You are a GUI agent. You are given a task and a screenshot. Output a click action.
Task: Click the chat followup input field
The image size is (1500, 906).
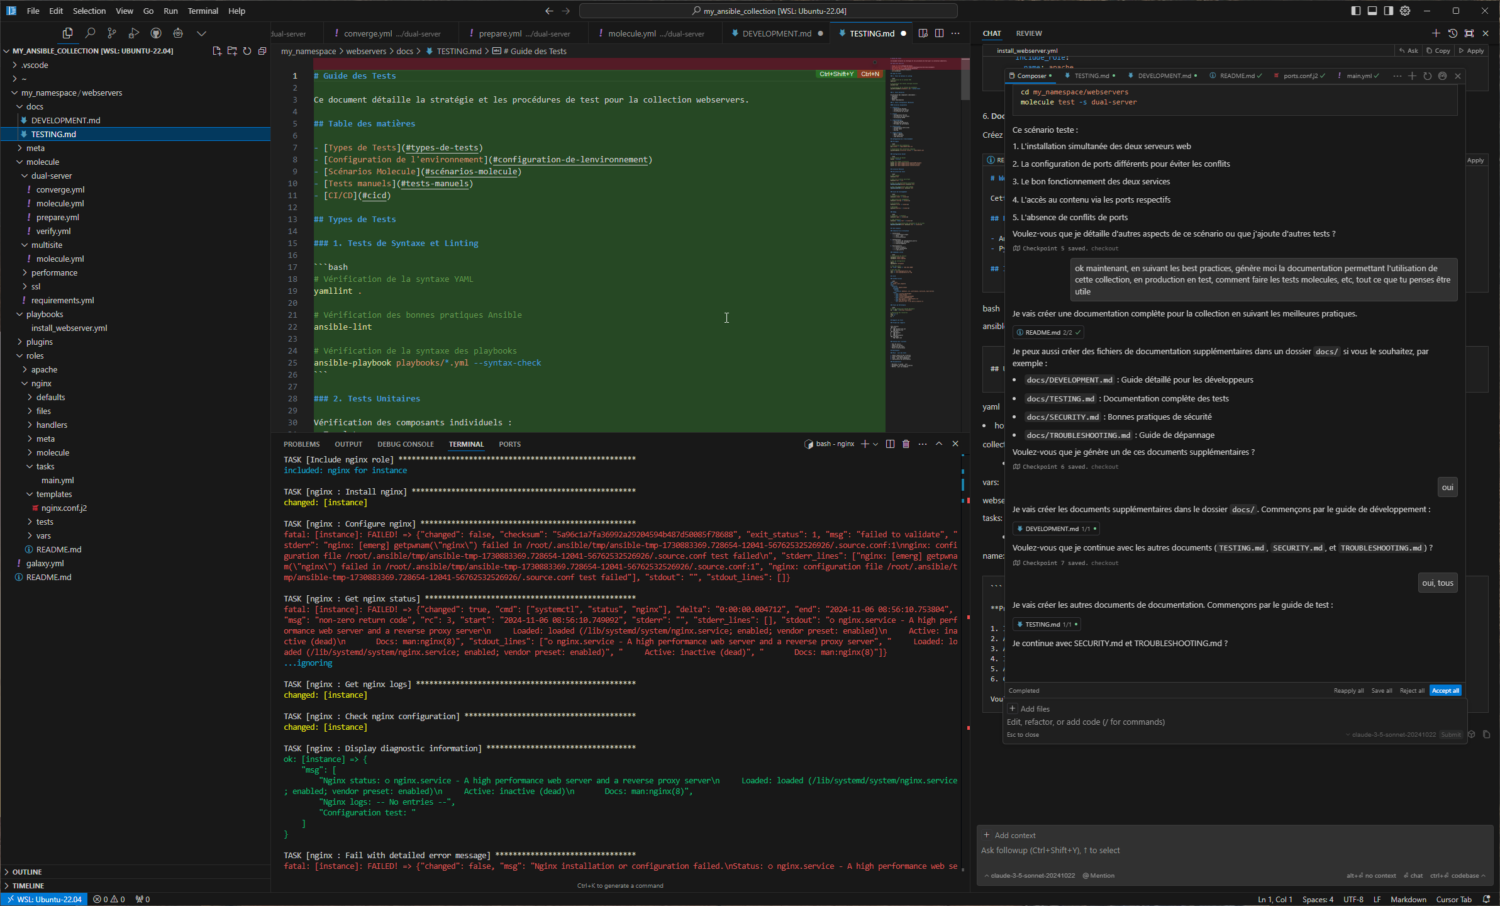[x=1235, y=851]
